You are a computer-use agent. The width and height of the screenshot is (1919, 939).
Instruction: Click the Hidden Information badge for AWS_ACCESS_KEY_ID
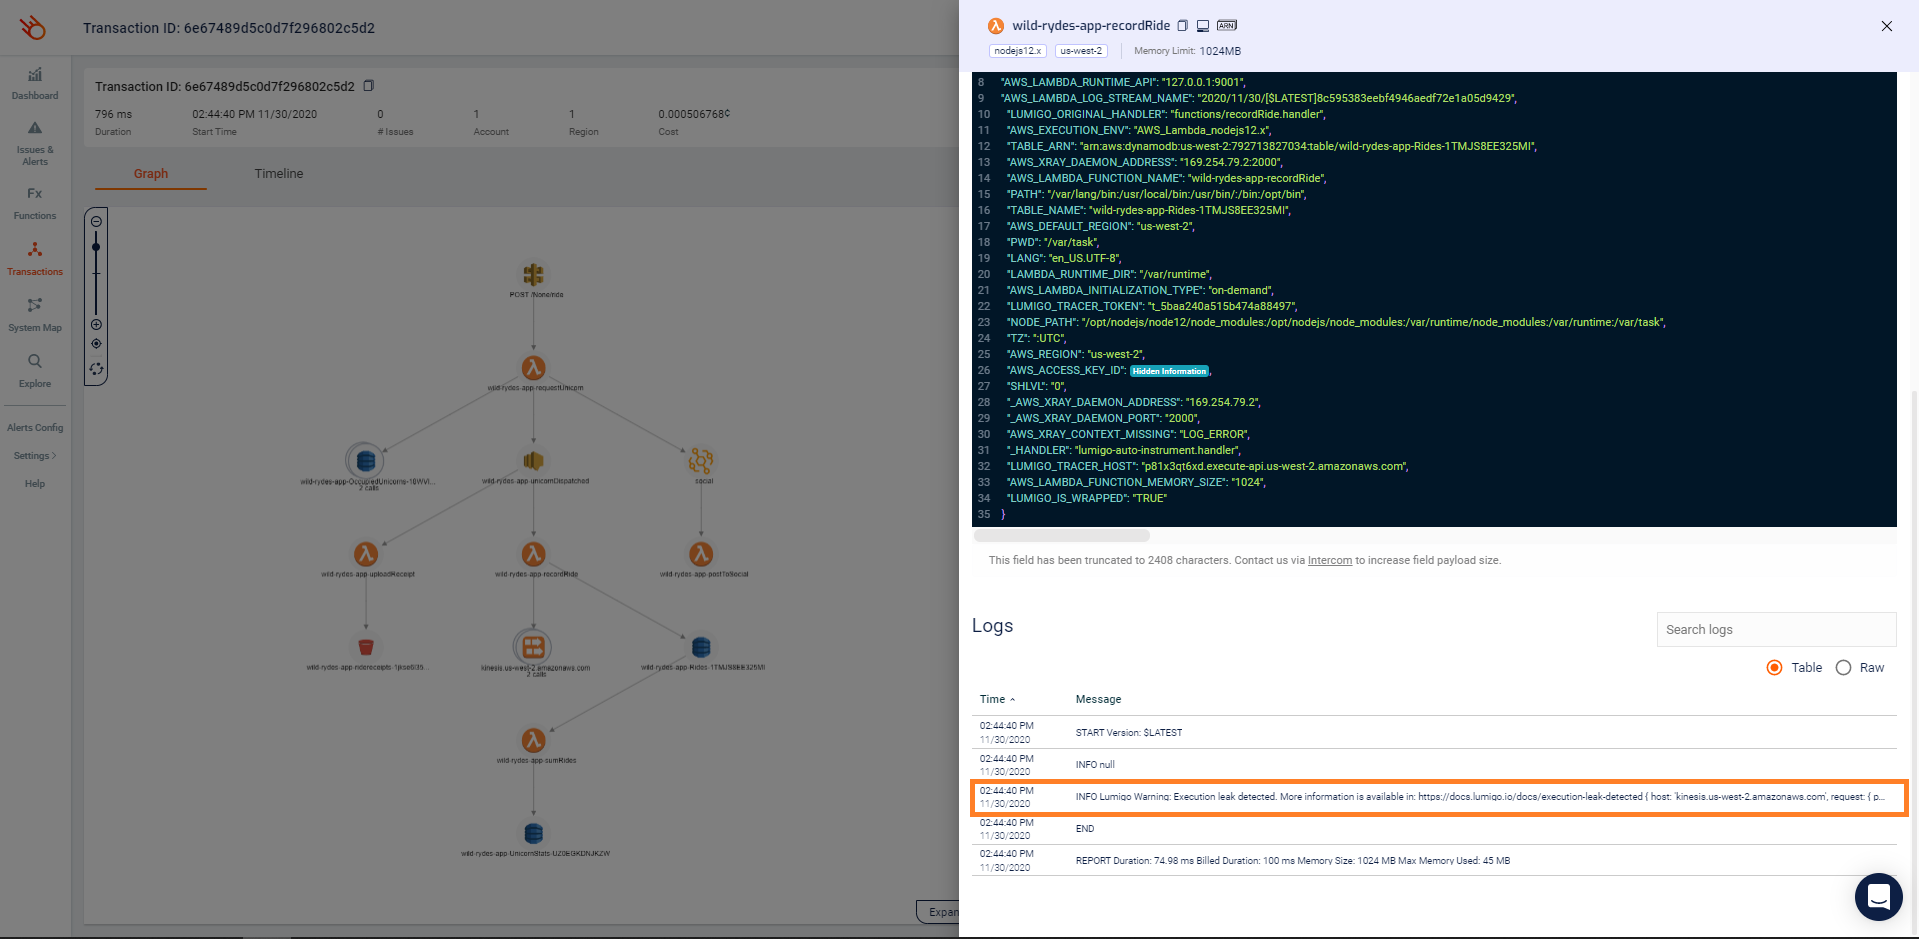[1169, 371]
